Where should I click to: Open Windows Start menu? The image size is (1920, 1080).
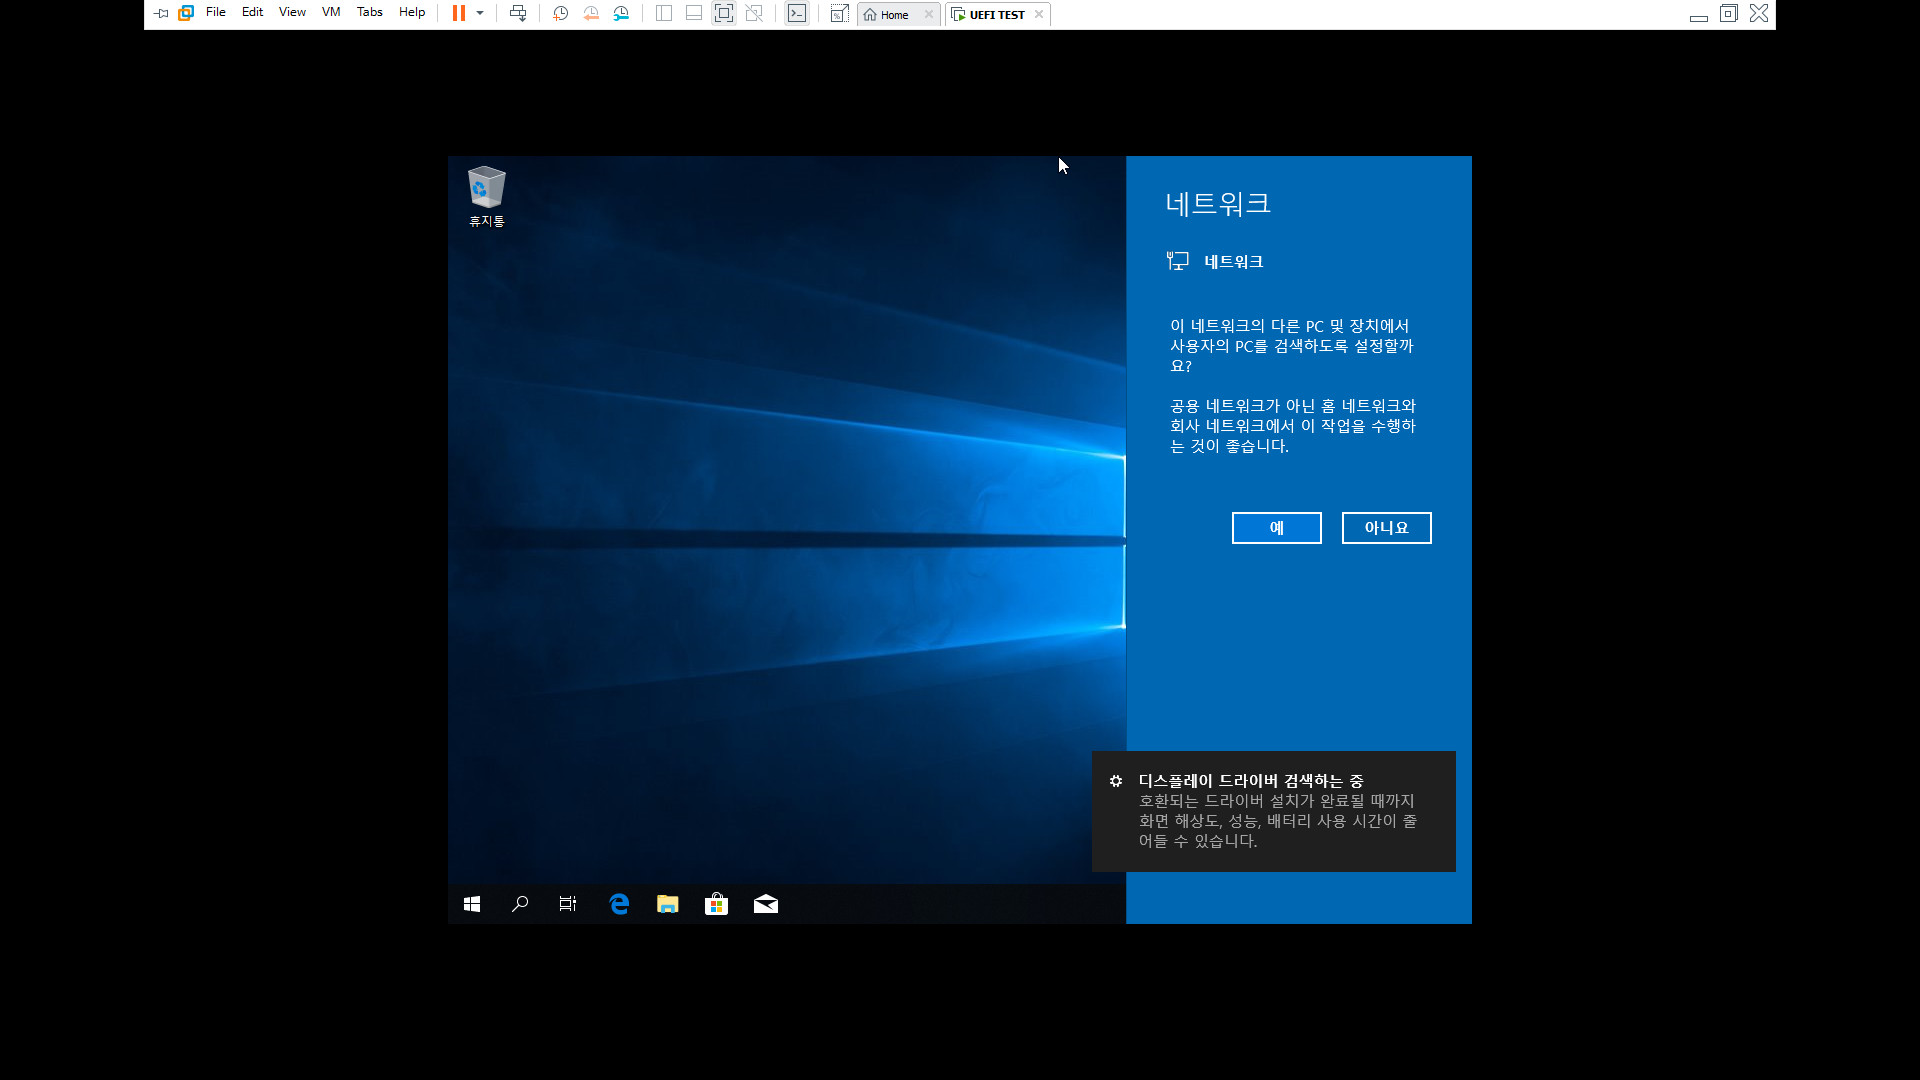point(471,903)
